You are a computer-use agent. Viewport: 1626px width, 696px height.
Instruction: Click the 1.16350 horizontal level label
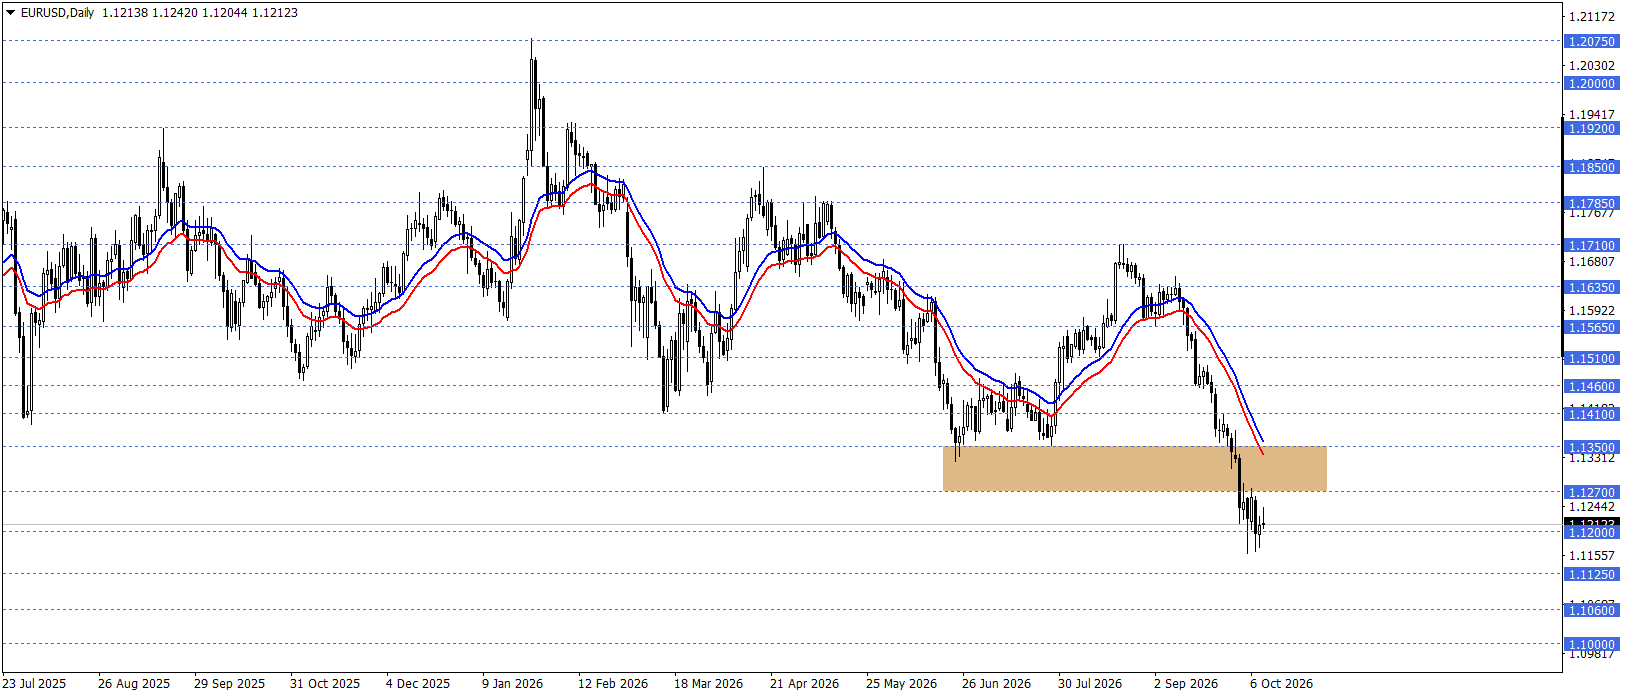1592,288
